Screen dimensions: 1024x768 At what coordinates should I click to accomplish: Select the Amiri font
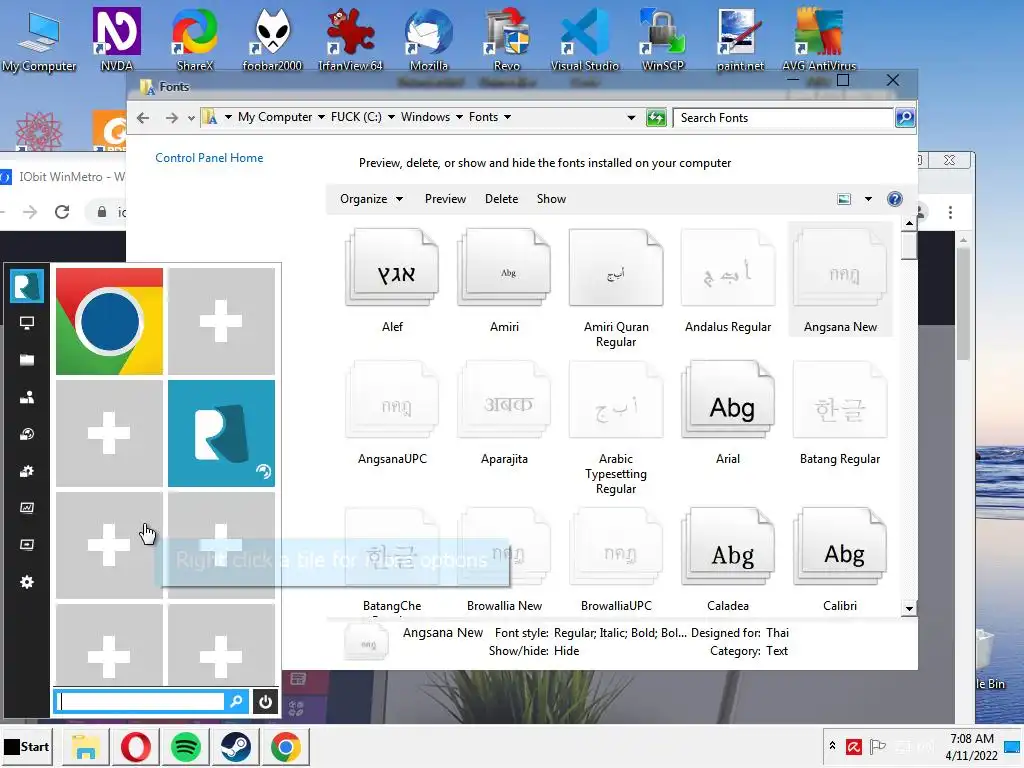click(x=504, y=281)
